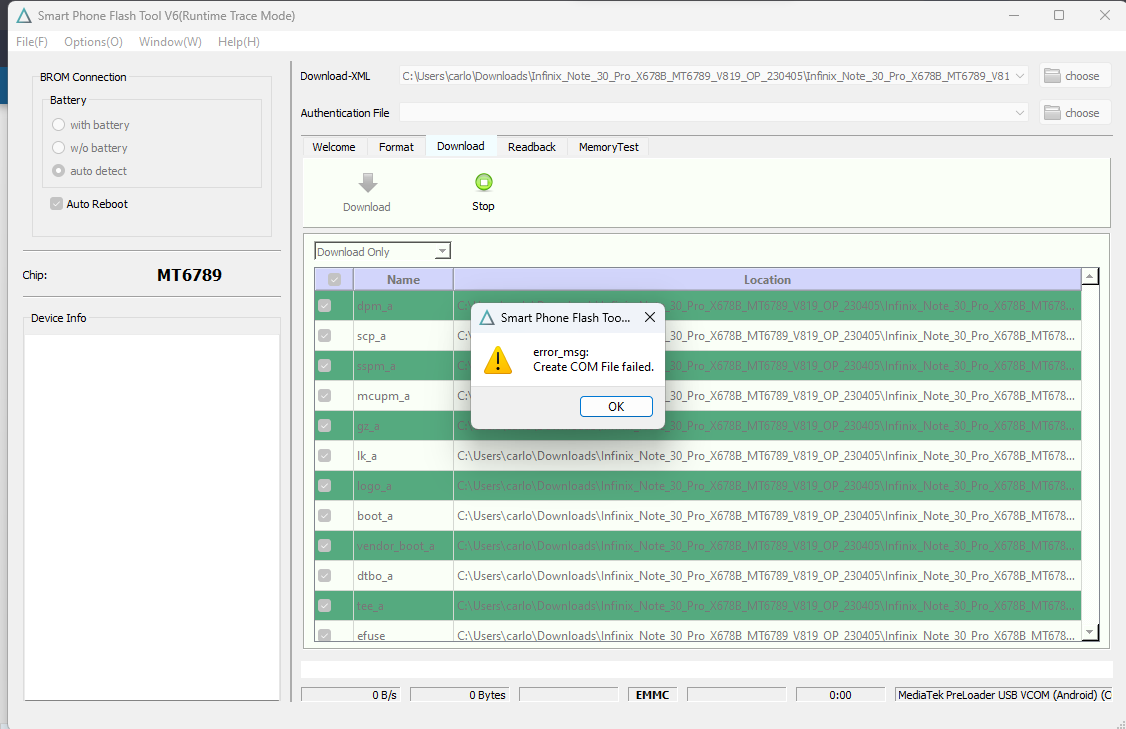This screenshot has width=1126, height=729.
Task: Open the File(F) menu
Action: point(32,42)
